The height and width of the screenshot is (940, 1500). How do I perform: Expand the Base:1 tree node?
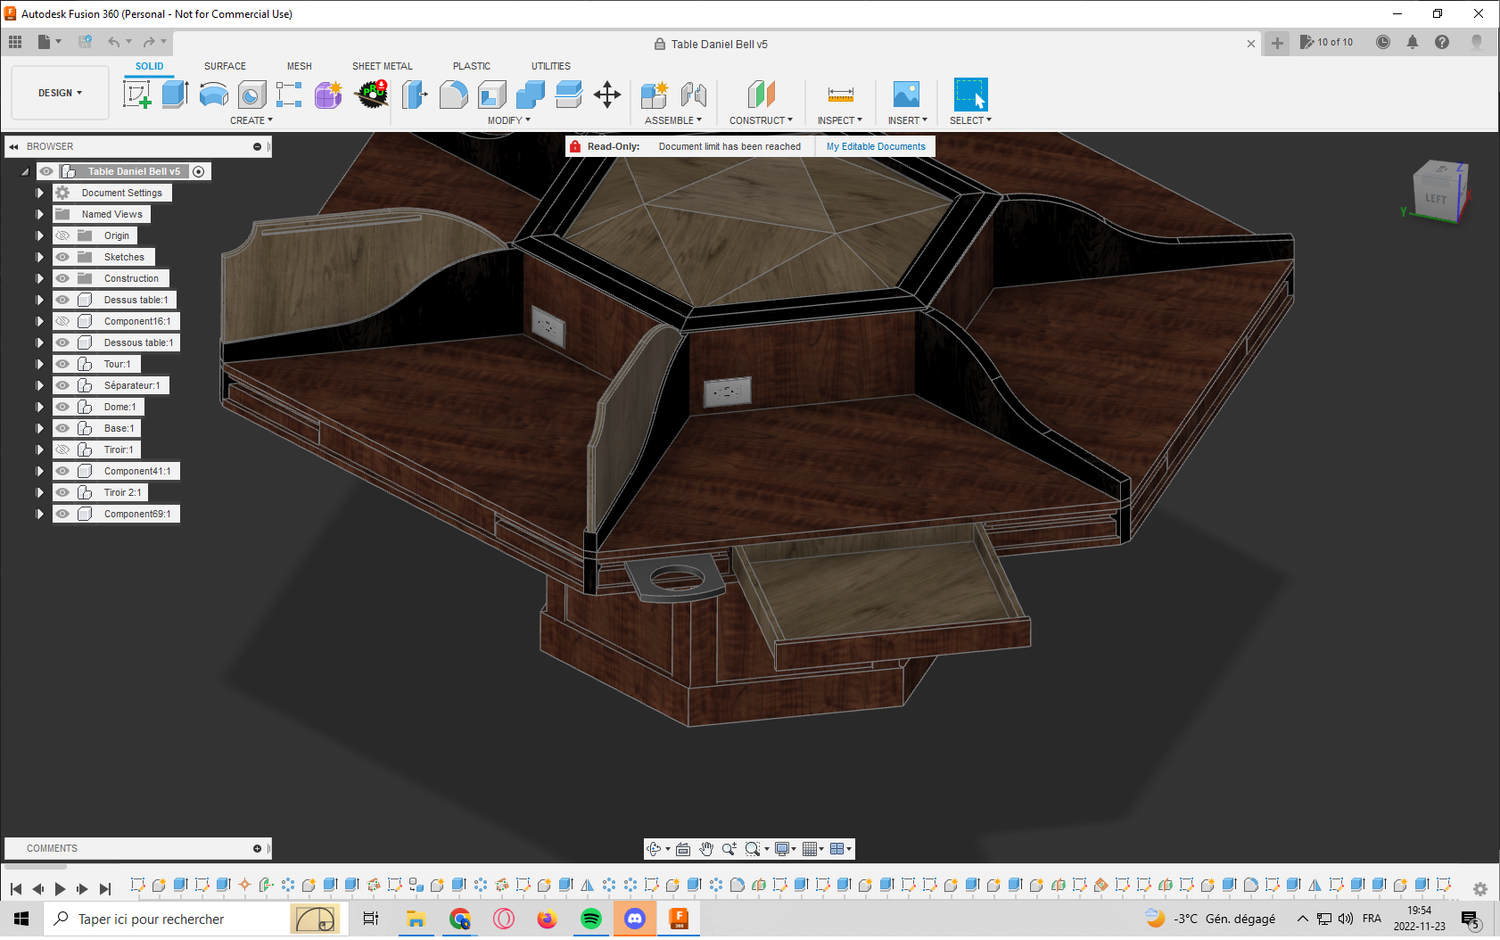(40, 428)
